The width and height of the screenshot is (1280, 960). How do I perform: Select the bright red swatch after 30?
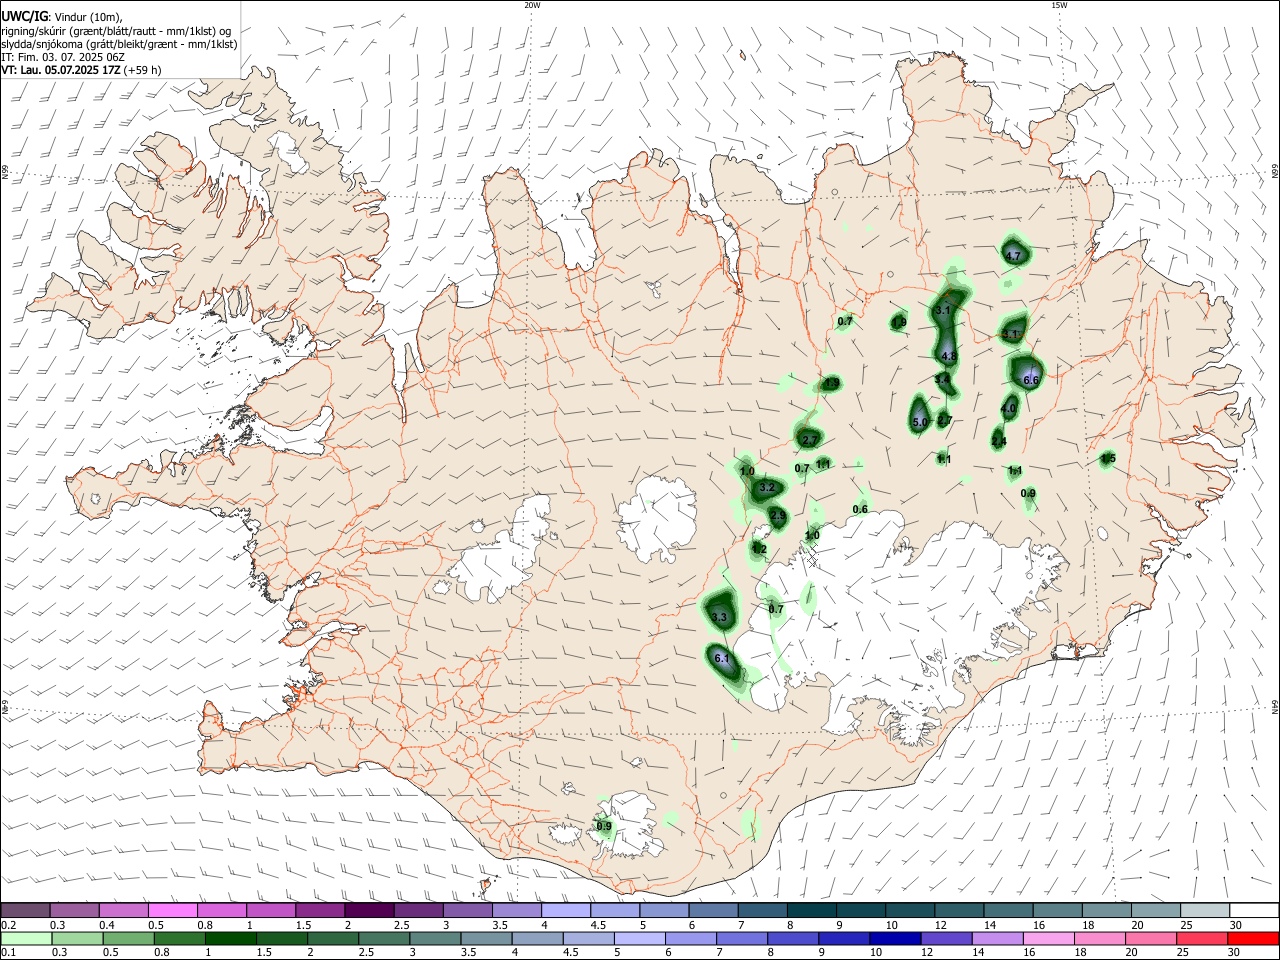[x=1254, y=938]
